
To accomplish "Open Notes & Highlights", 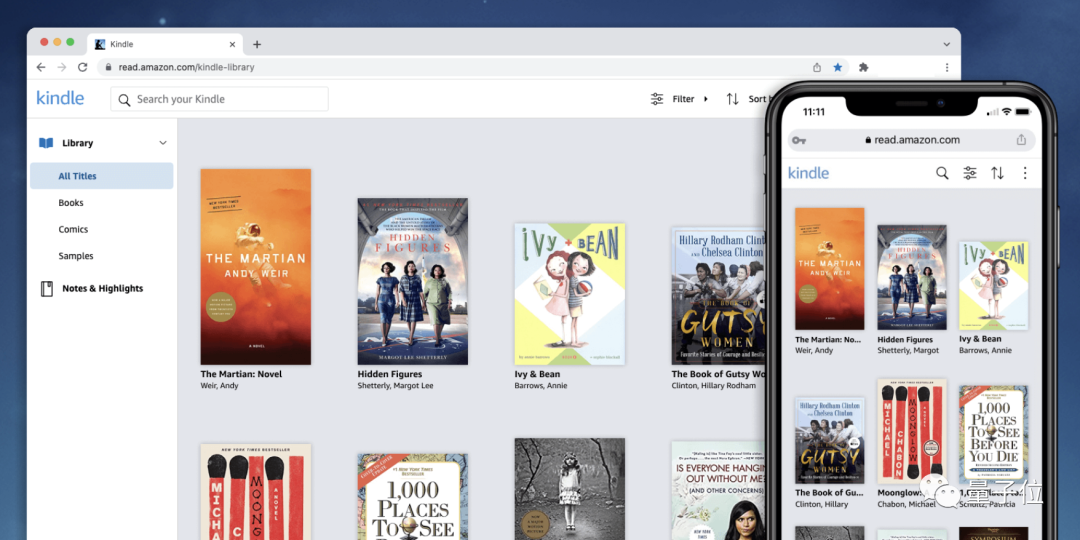I will [102, 289].
